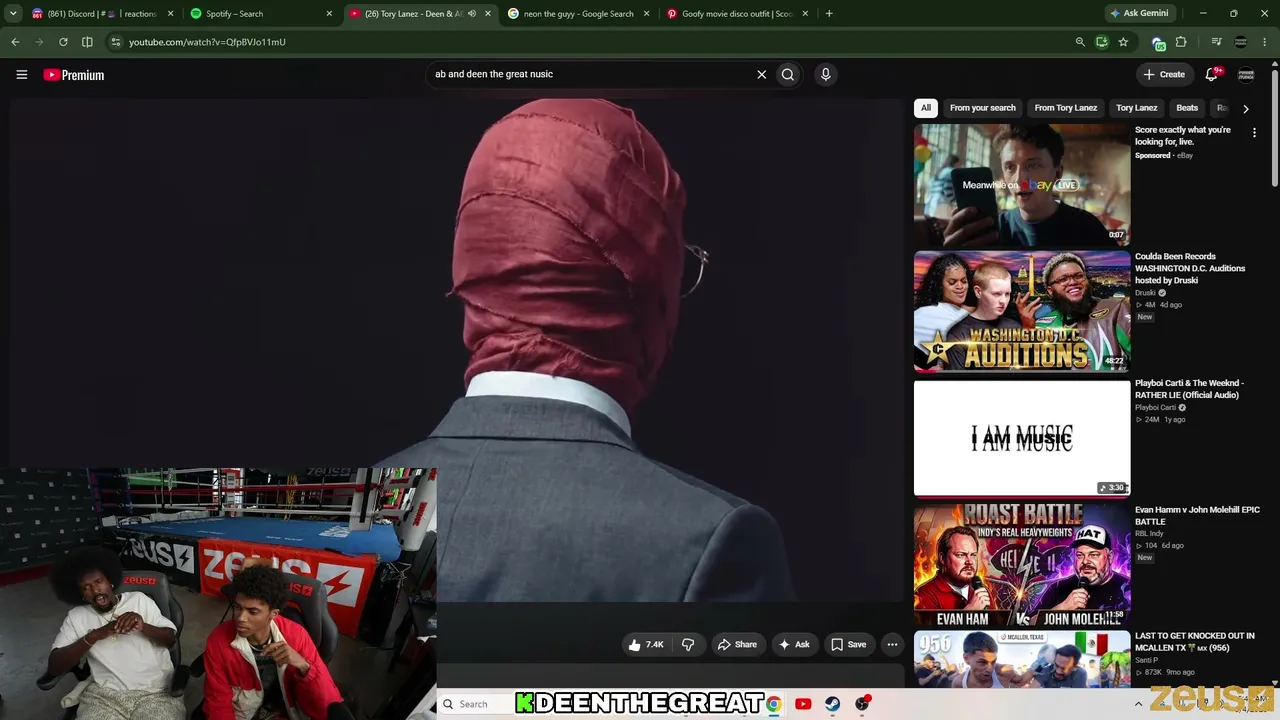Visit the RBL Indy channel name
1280x720 pixels.
(x=1149, y=534)
